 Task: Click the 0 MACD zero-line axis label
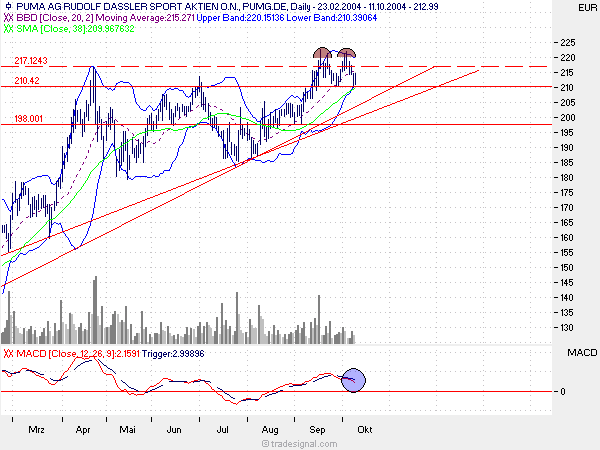coord(563,391)
